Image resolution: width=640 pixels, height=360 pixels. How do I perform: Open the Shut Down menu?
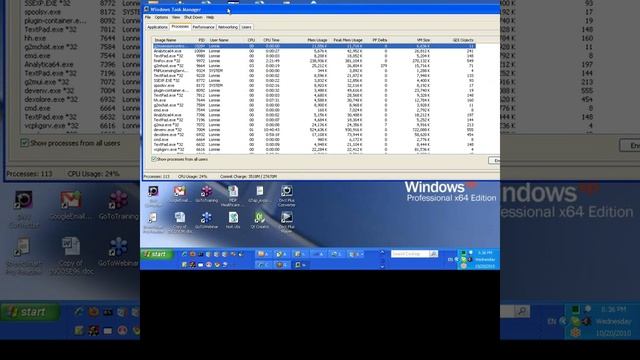[193, 18]
